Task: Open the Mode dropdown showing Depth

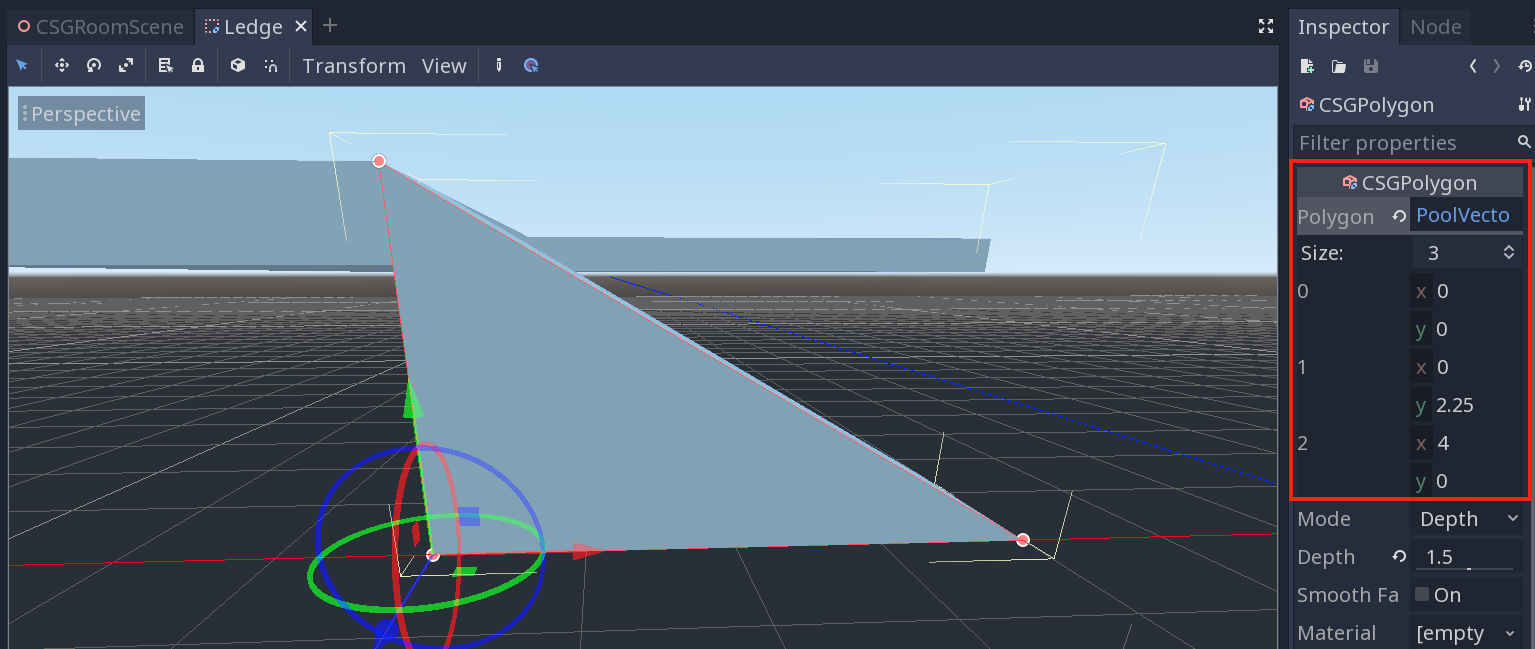Action: 1467,519
